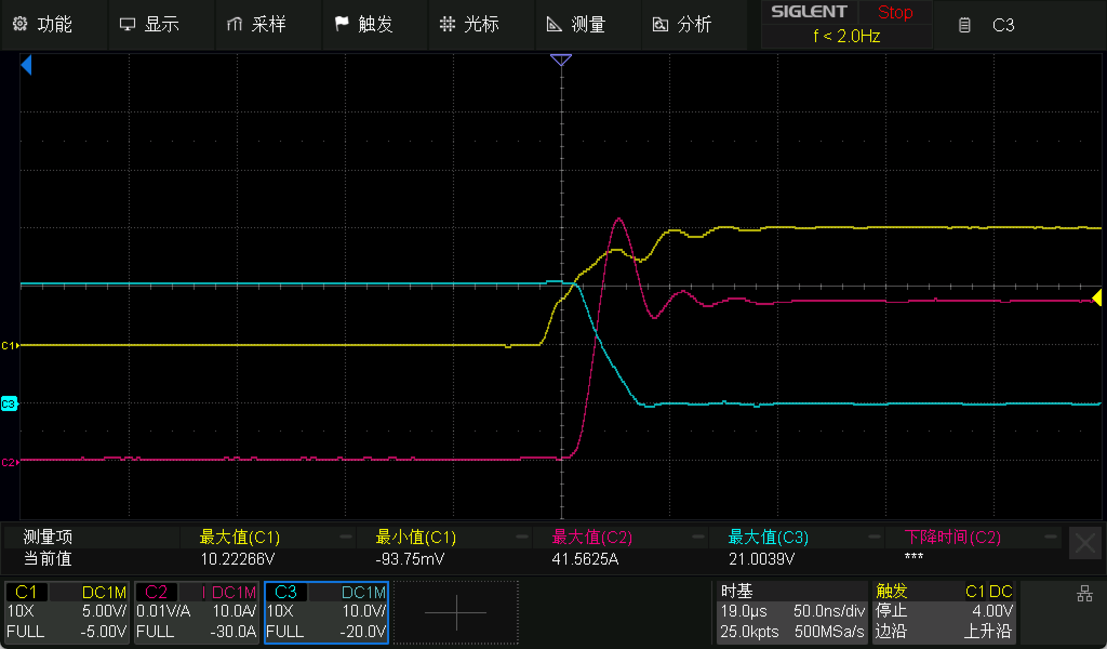Click the minus dash beside 最大值(C1)
The height and width of the screenshot is (649, 1107).
[x=345, y=537]
